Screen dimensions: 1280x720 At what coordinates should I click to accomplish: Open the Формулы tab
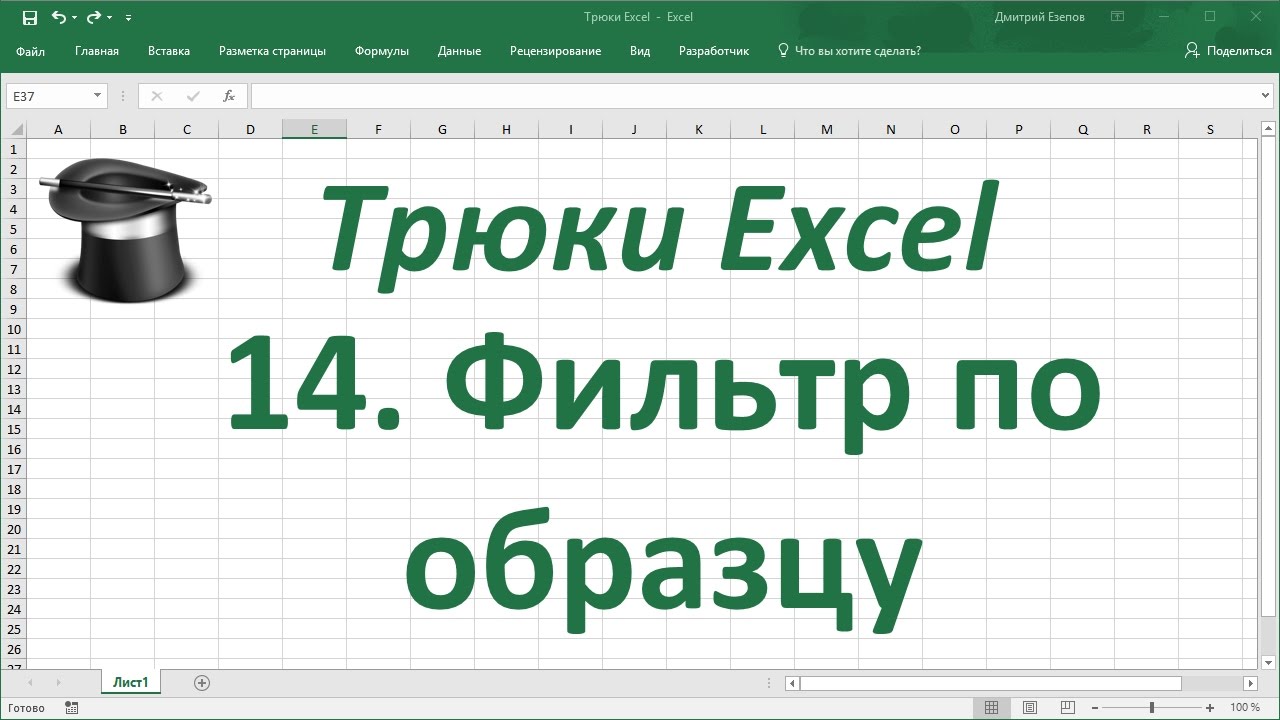pos(382,51)
